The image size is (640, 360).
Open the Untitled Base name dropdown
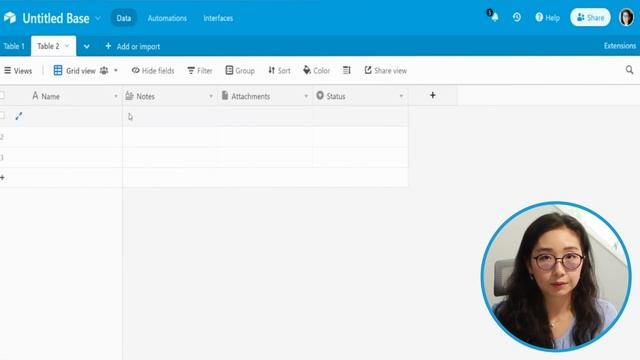[98, 18]
